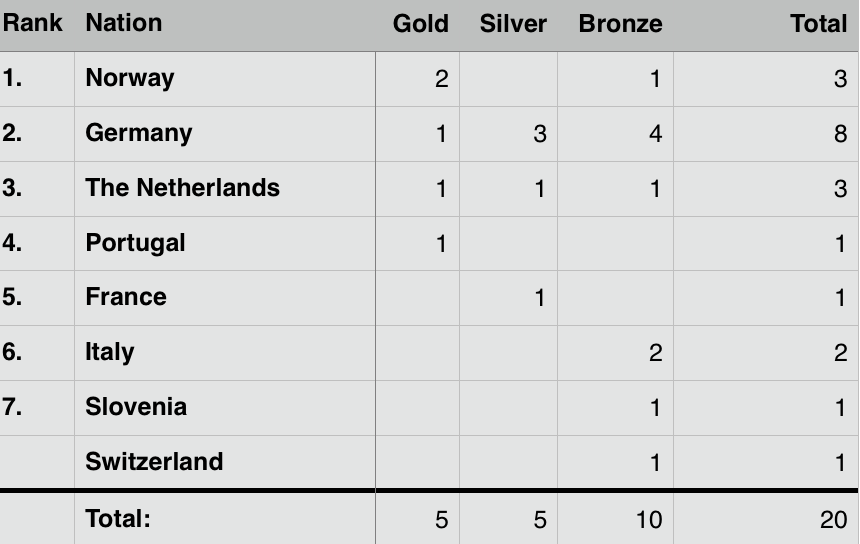The height and width of the screenshot is (544, 860).
Task: Select the Gold column header
Action: click(x=417, y=24)
